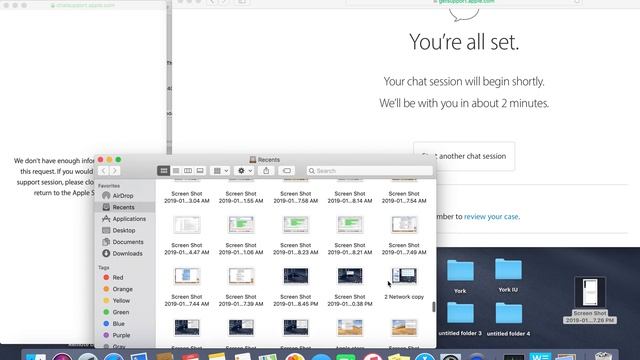Click the Finder vertical scrollbar

pos(433,307)
